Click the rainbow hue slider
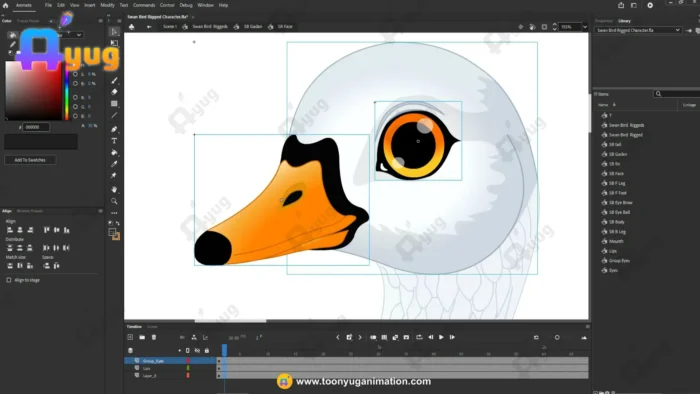The image size is (700, 394). click(67, 91)
